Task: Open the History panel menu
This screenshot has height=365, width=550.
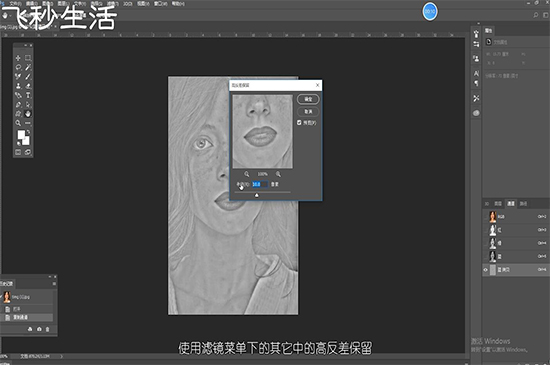Action: (54, 284)
